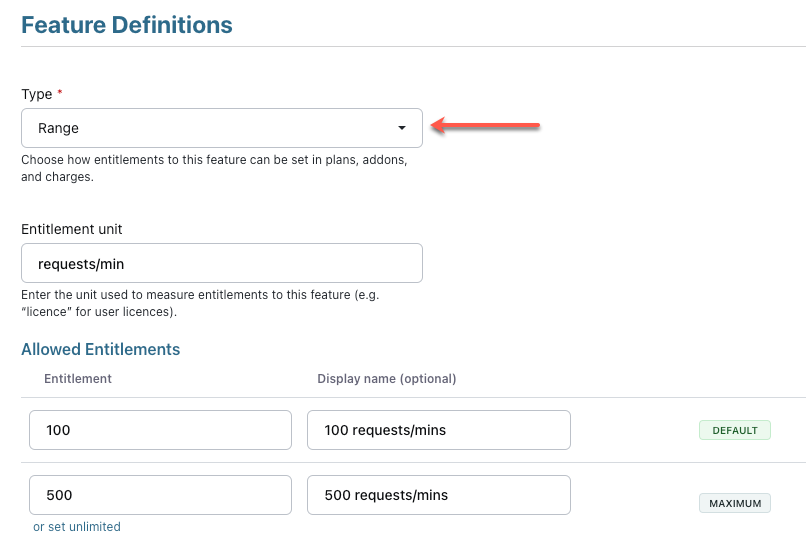Click the Feature Definitions heading

(x=127, y=25)
